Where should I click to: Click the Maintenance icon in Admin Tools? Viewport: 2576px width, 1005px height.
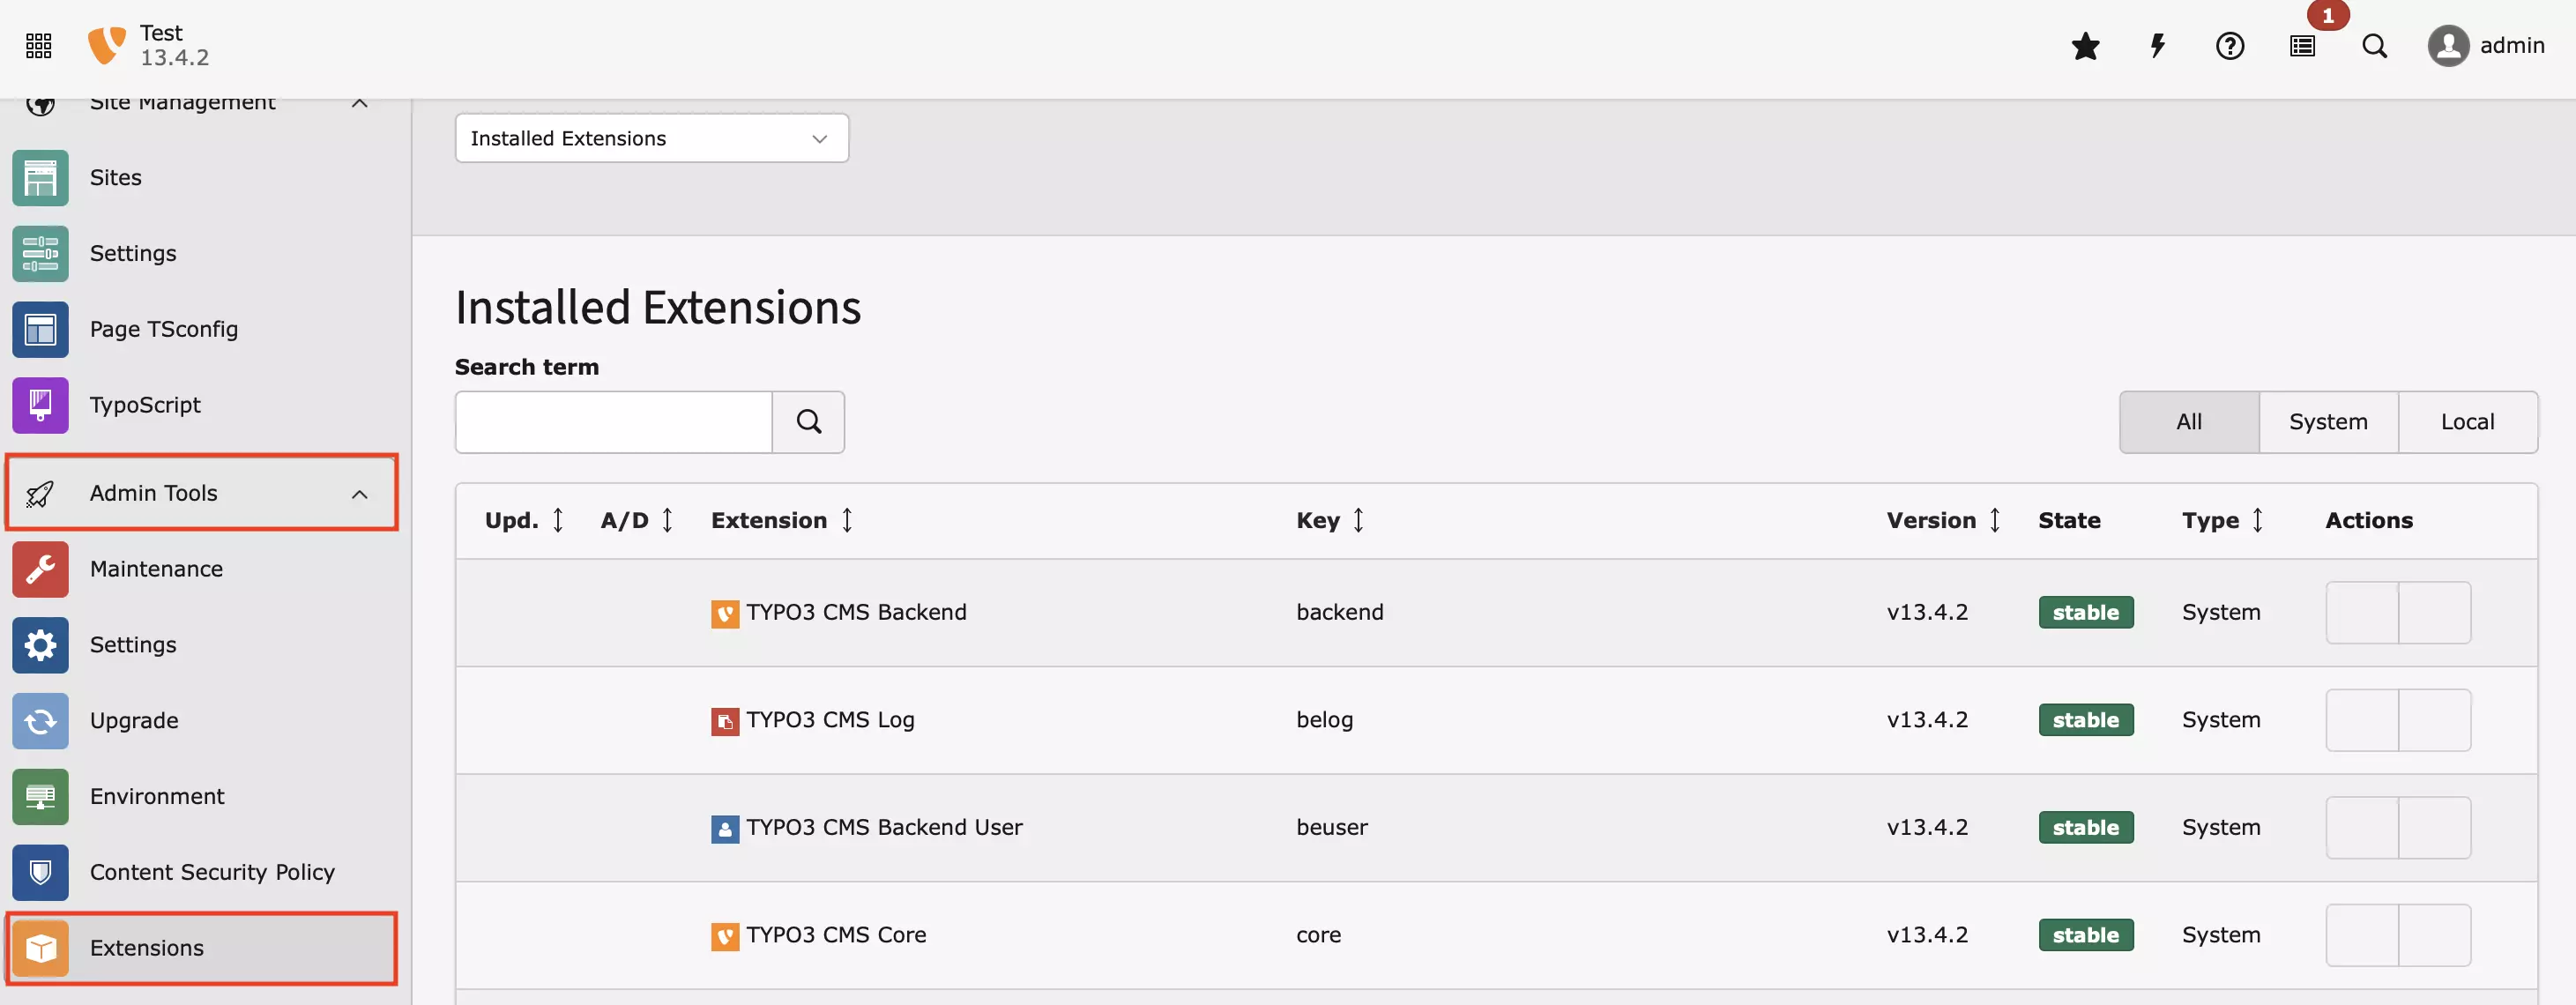(x=40, y=569)
